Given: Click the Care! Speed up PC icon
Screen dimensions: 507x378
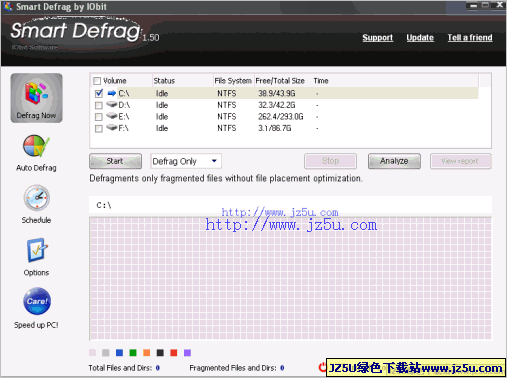Looking at the screenshot, I should 37,301.
